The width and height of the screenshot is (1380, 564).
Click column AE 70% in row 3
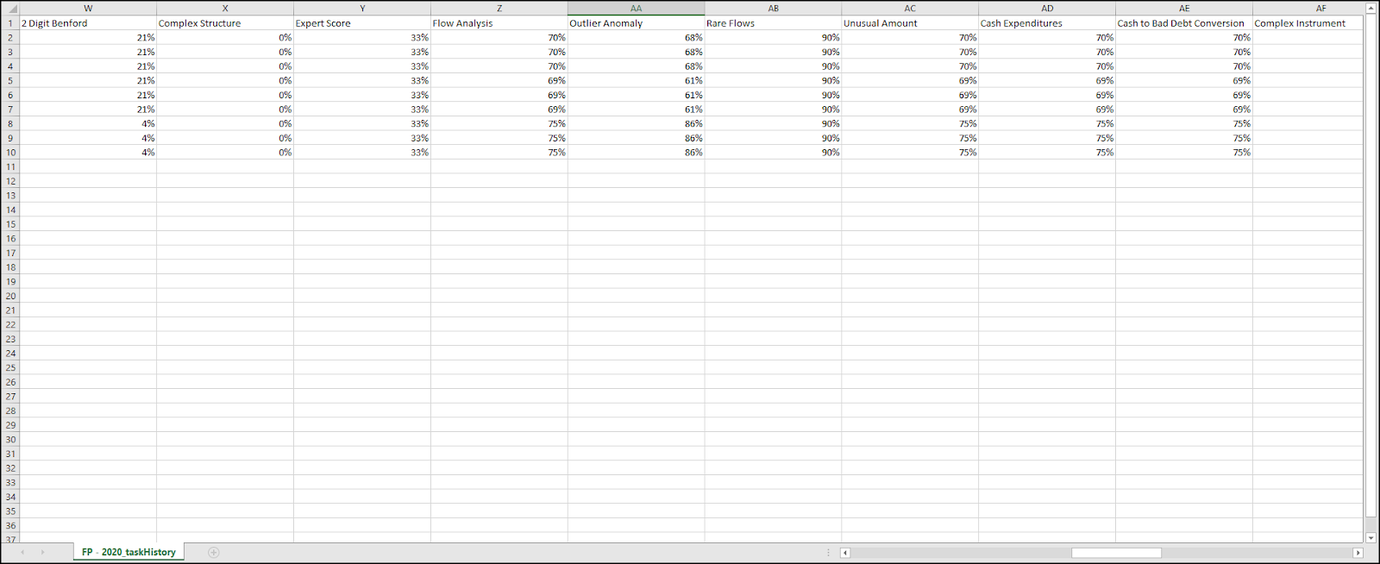pos(1184,52)
